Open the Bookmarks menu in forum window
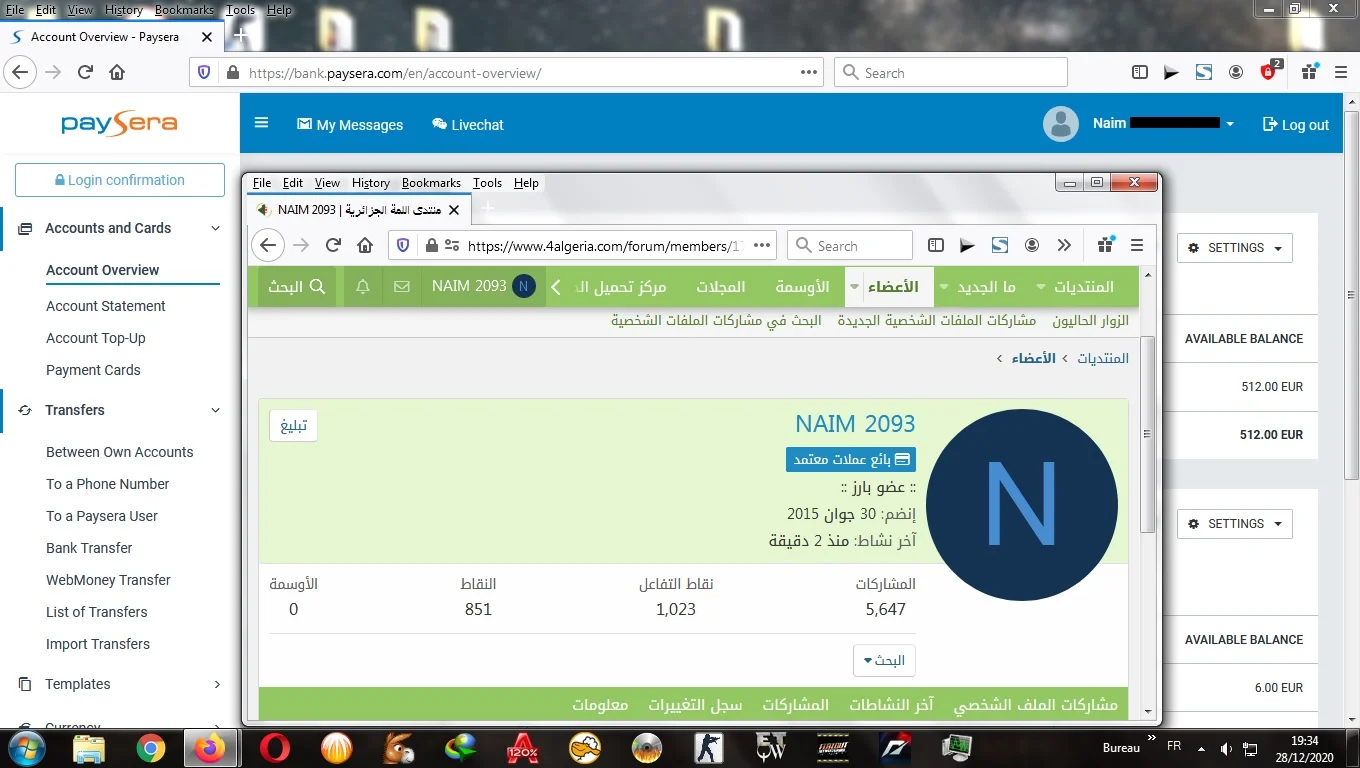The width and height of the screenshot is (1360, 768). (431, 183)
